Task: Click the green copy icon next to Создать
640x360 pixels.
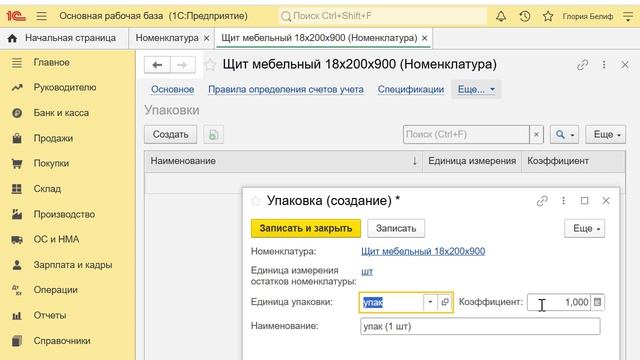Action: pos(213,134)
